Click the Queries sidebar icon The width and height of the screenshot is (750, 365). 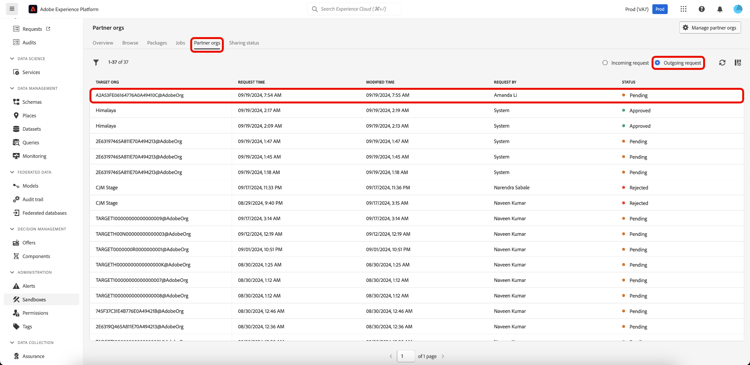click(x=16, y=142)
